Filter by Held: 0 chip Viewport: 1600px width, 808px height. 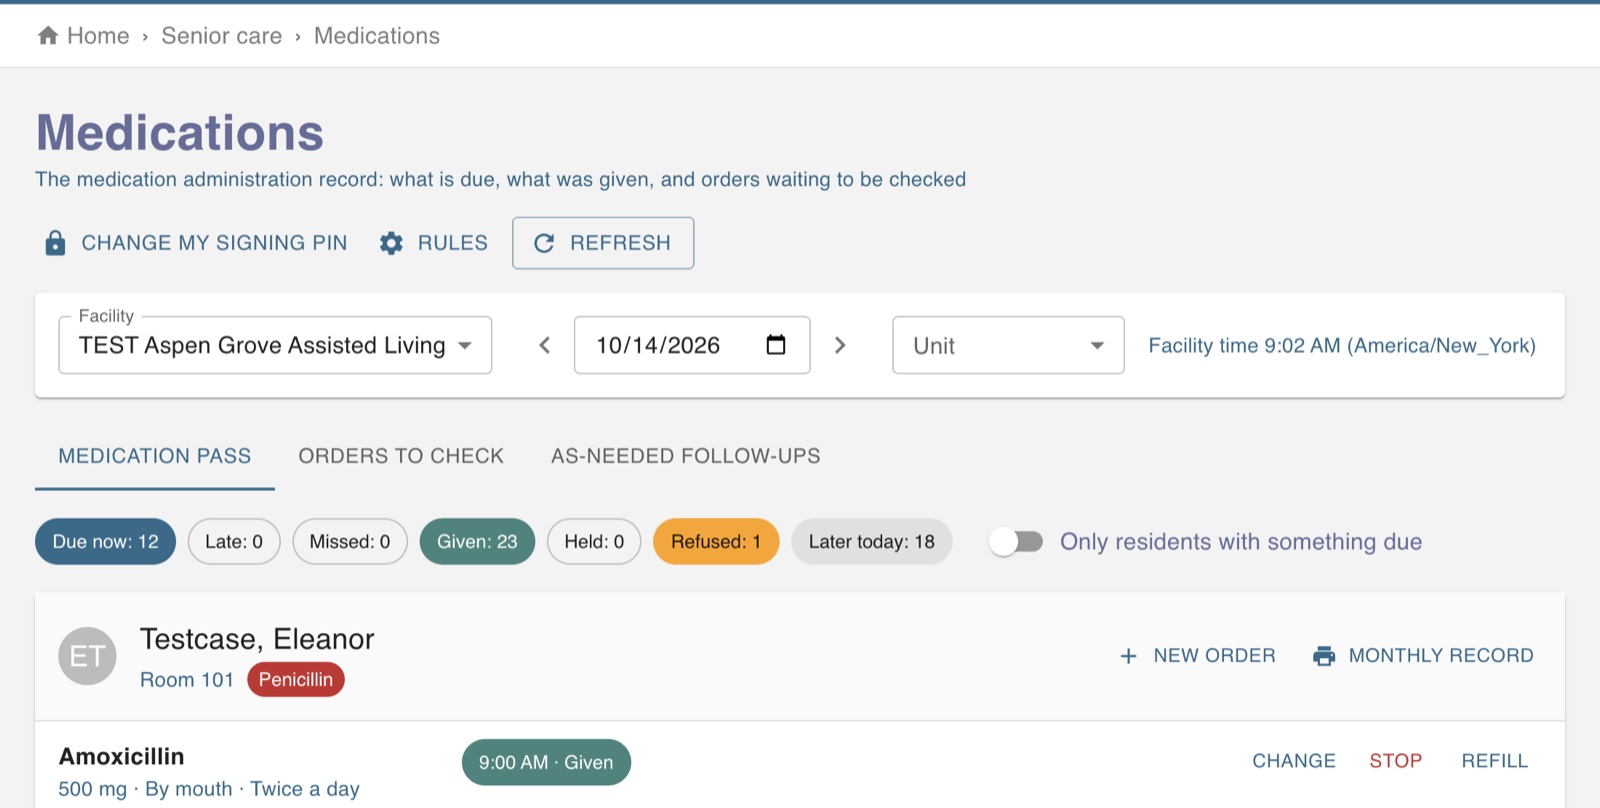point(594,542)
